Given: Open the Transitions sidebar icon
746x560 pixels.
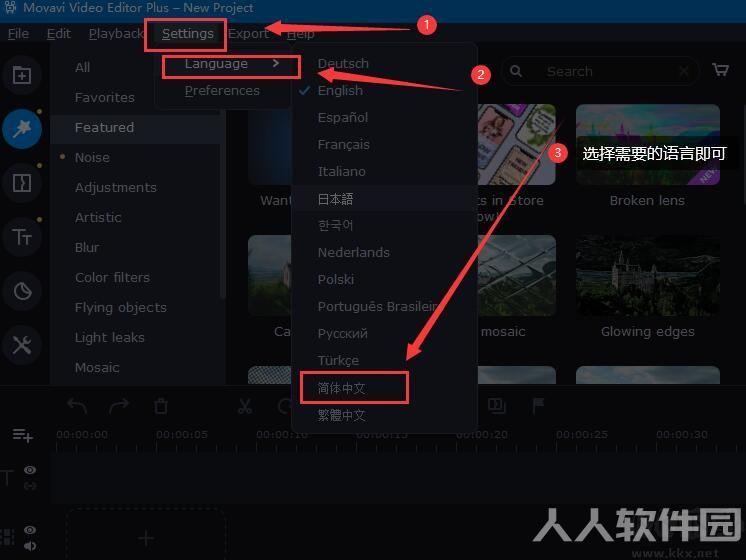Looking at the screenshot, I should pos(22,183).
